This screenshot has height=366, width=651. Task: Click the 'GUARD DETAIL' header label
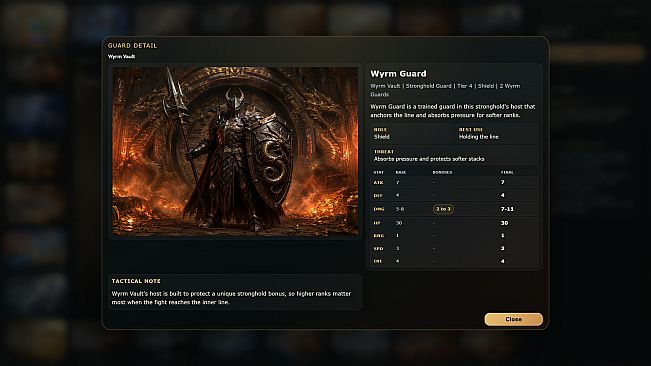[x=132, y=45]
